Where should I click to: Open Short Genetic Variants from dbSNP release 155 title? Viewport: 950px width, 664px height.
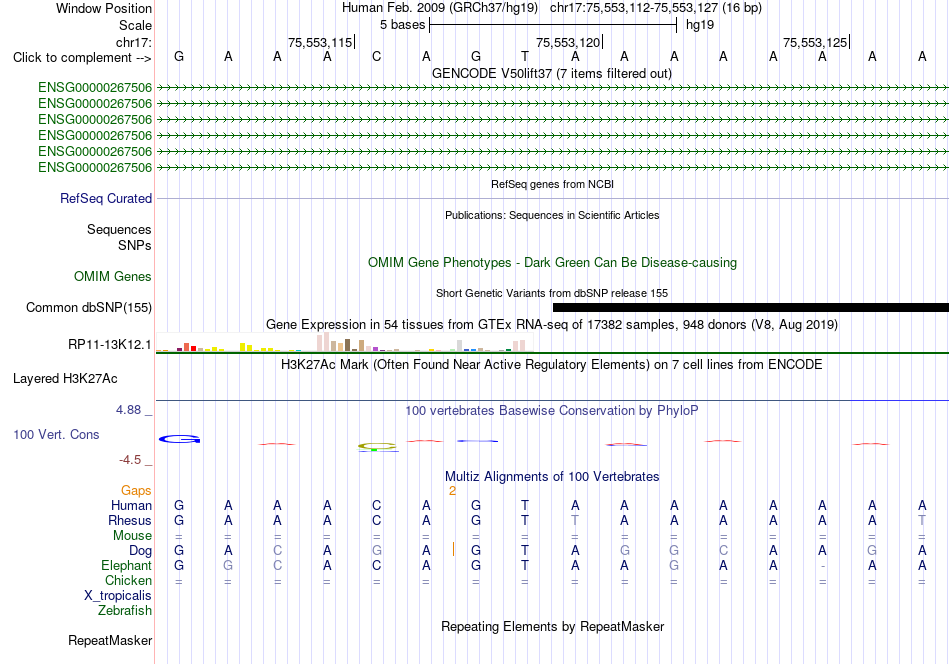click(552, 293)
